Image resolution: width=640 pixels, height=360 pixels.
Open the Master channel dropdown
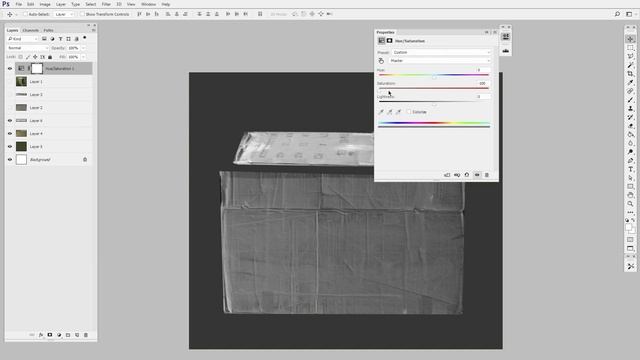pyautogui.click(x=440, y=61)
